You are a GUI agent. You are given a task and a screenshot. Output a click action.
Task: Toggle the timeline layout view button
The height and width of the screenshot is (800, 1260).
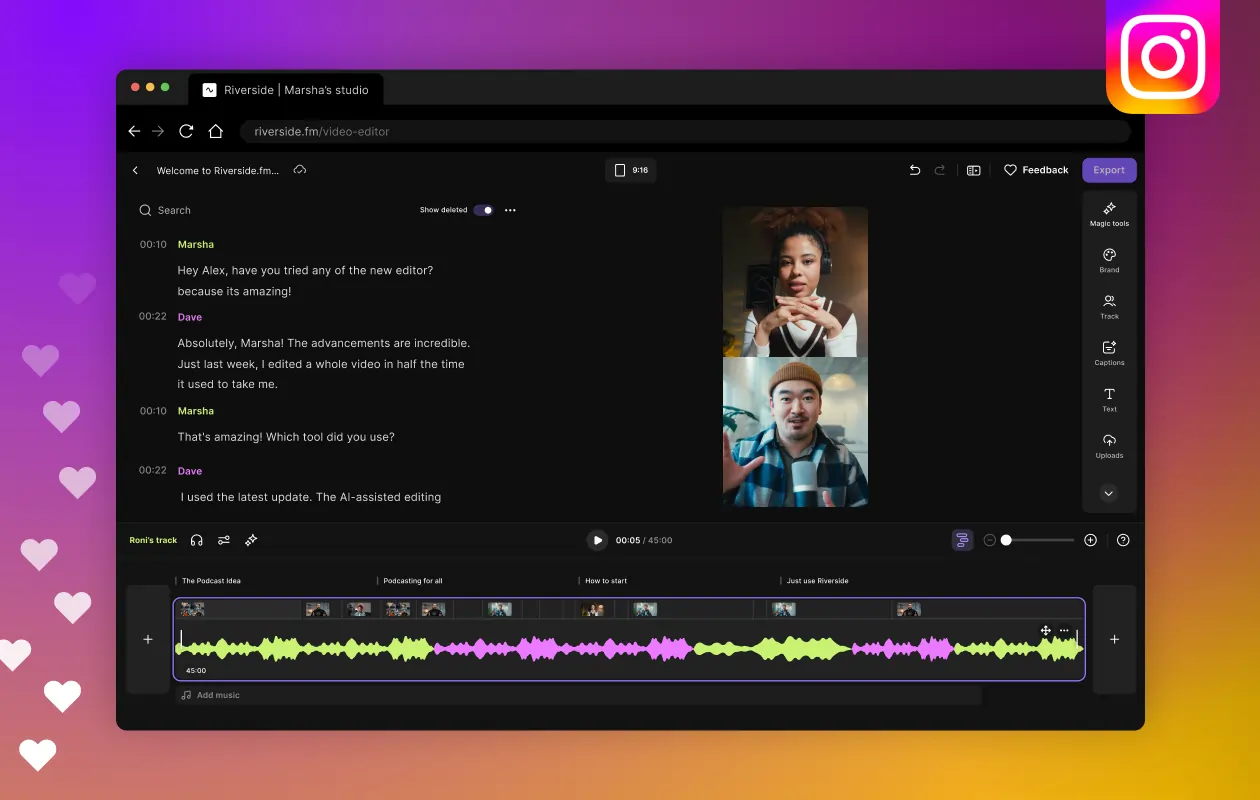pyautogui.click(x=961, y=539)
